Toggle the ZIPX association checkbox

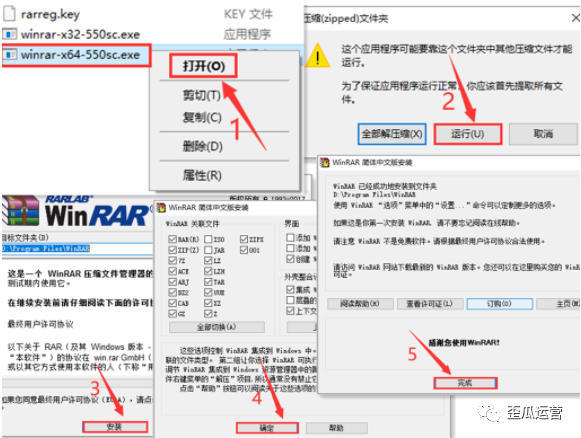244,239
